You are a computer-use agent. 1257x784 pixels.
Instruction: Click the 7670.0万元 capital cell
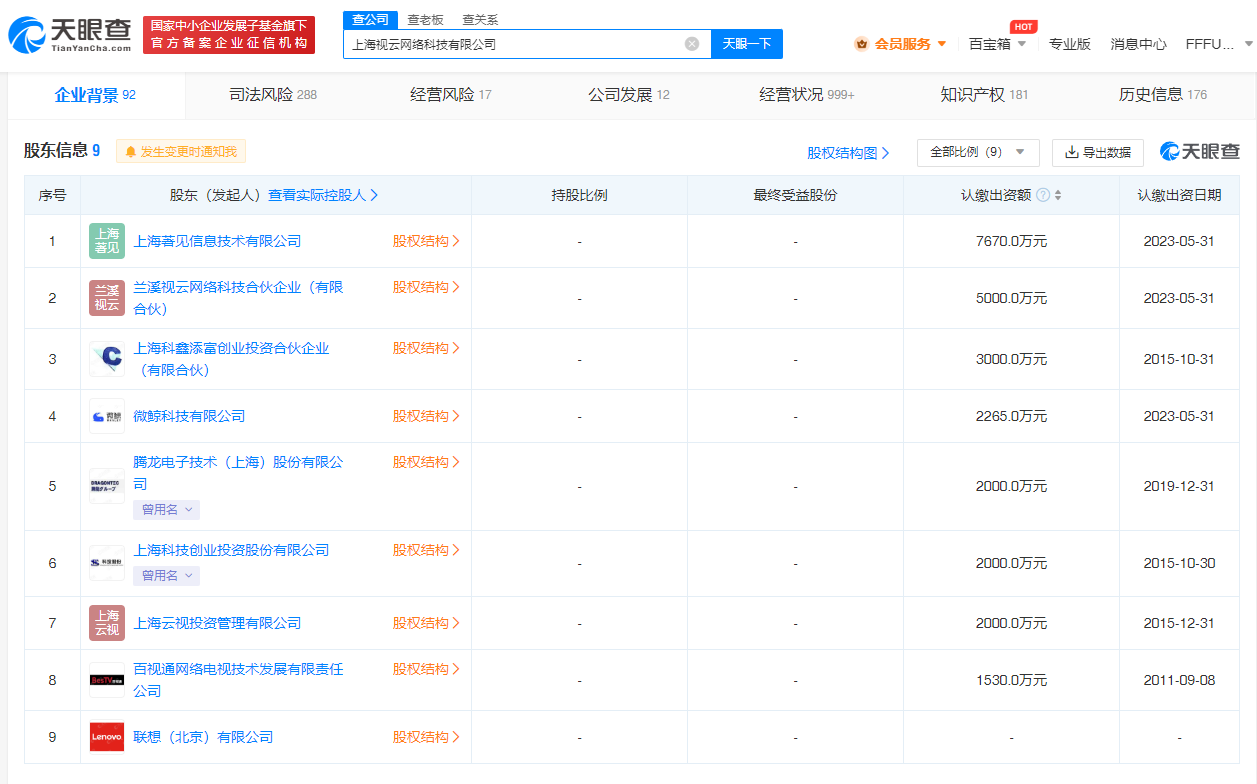[1011, 241]
